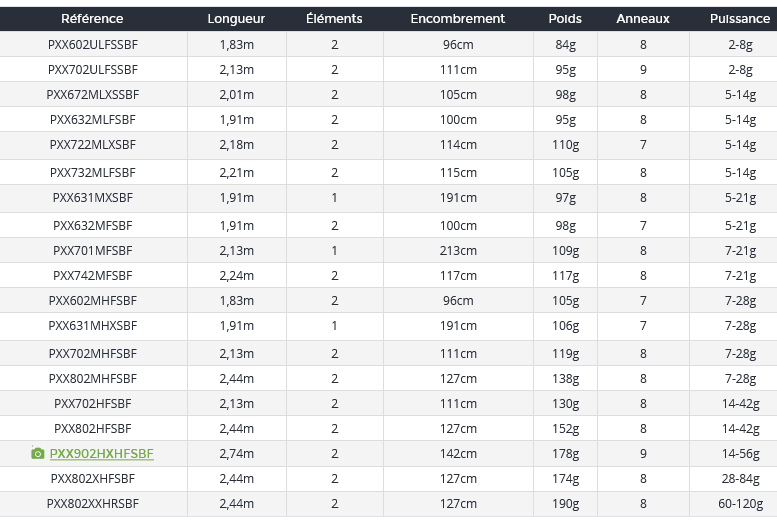This screenshot has height=521, width=777.
Task: Click the 213cm encombrement cell
Action: (x=458, y=251)
